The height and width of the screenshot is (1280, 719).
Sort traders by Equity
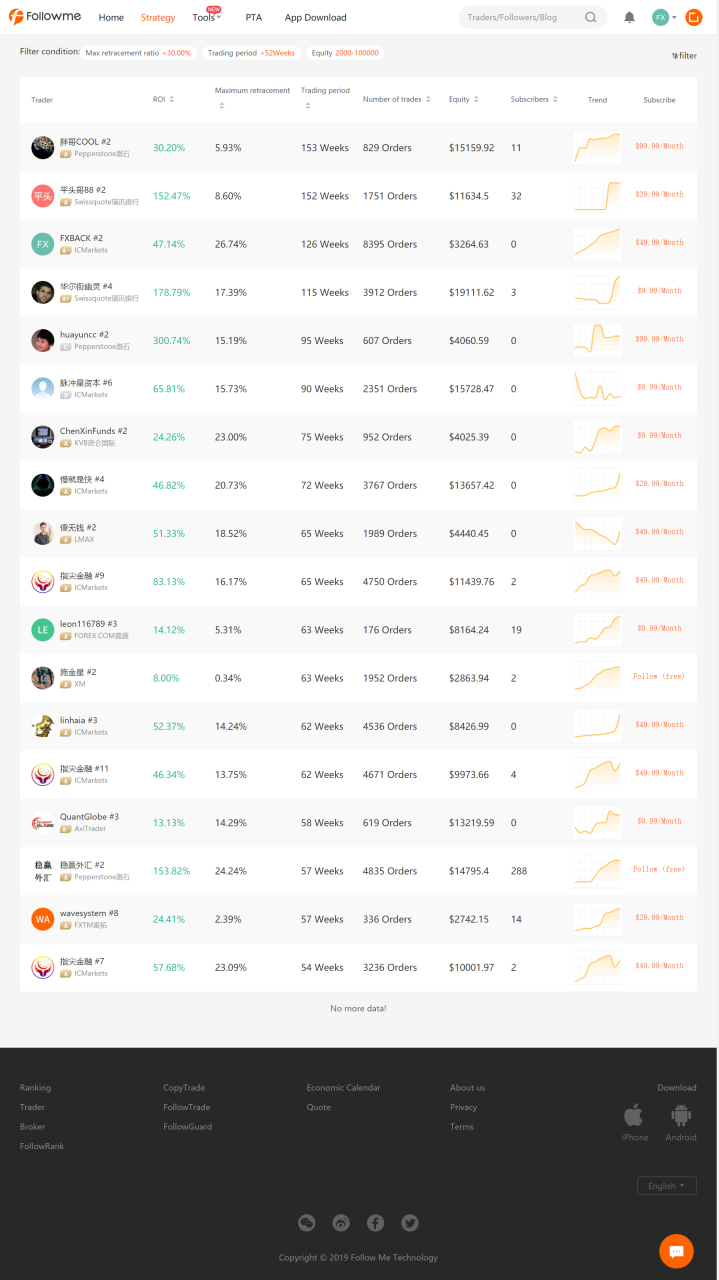pyautogui.click(x=463, y=99)
